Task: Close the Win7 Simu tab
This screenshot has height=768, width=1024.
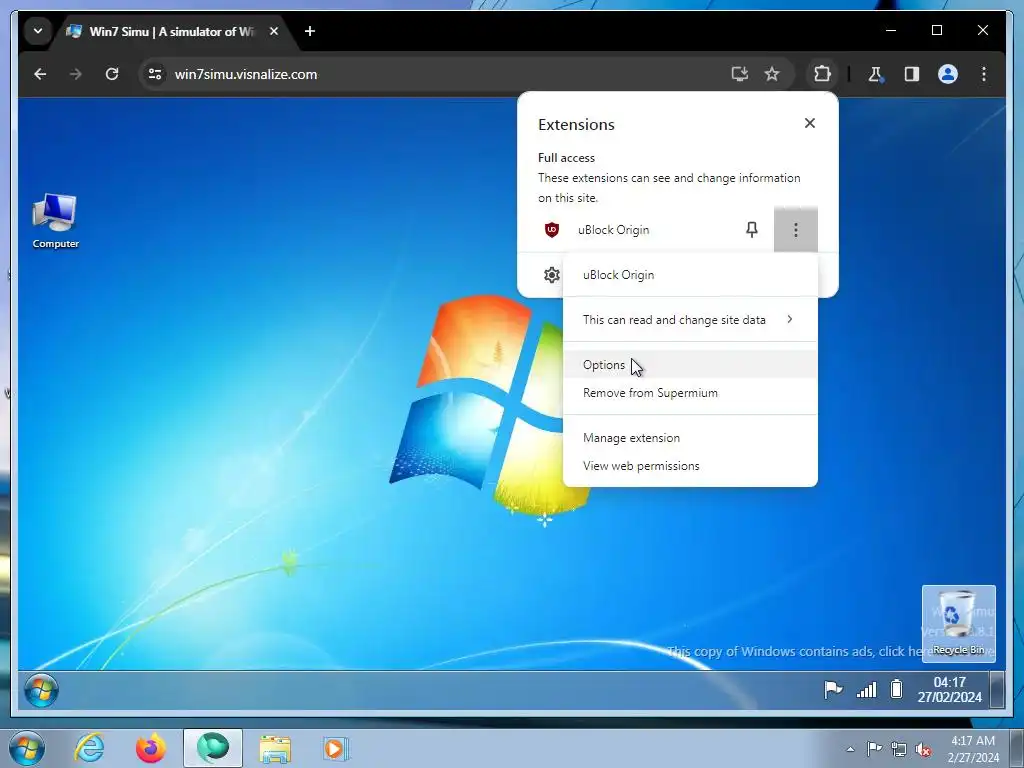Action: coord(274,31)
